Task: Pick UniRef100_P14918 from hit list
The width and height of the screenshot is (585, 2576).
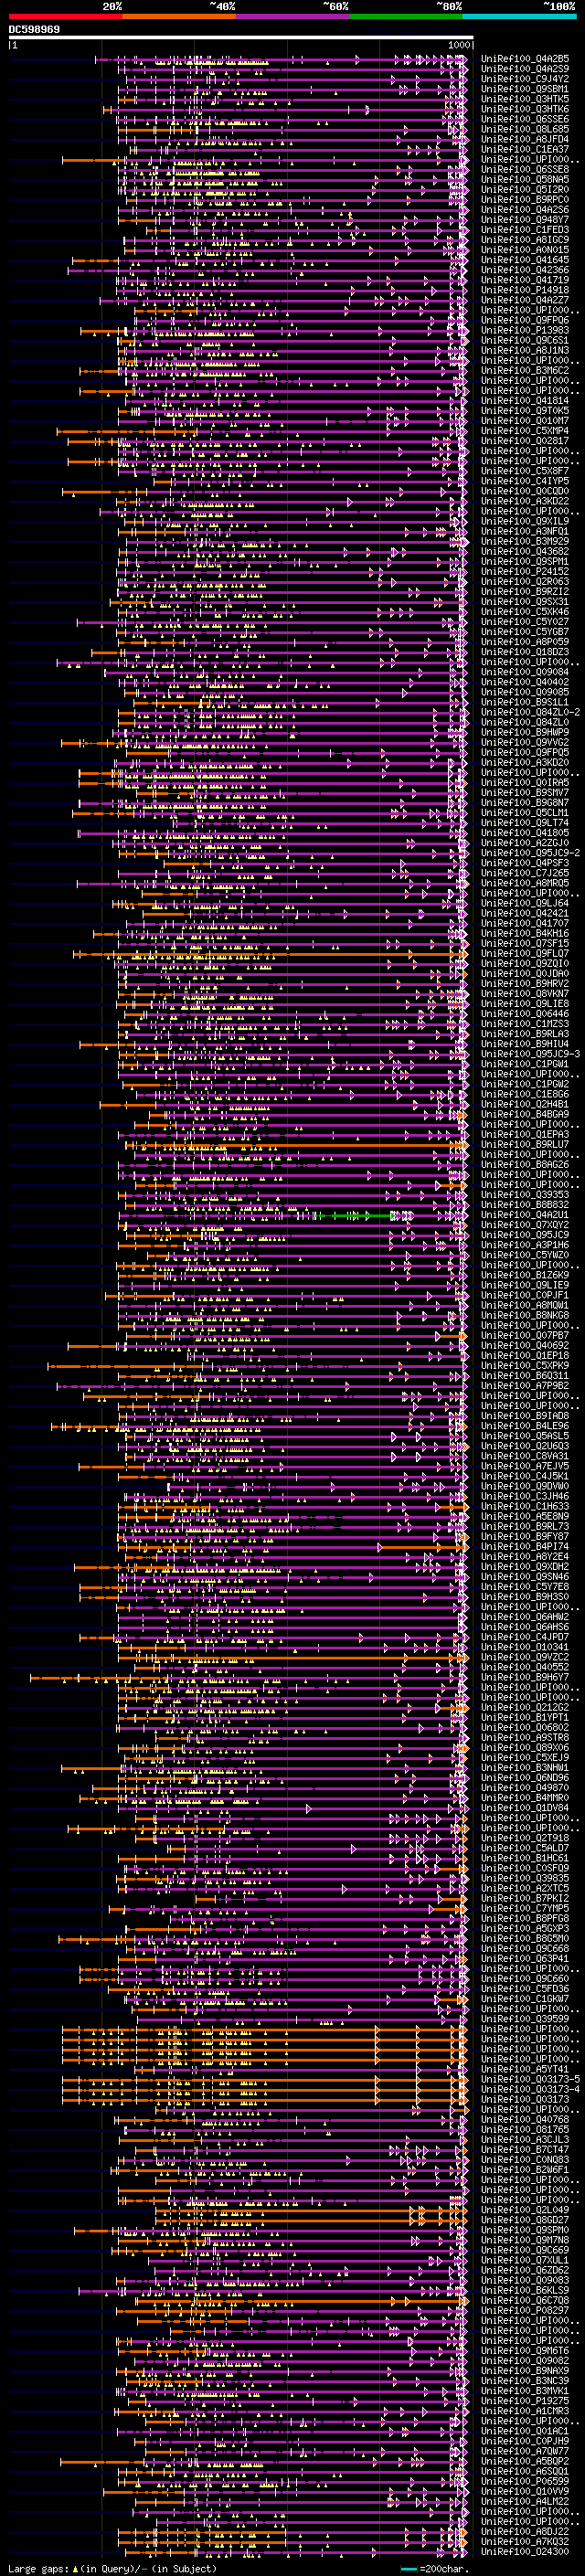Action: point(525,290)
